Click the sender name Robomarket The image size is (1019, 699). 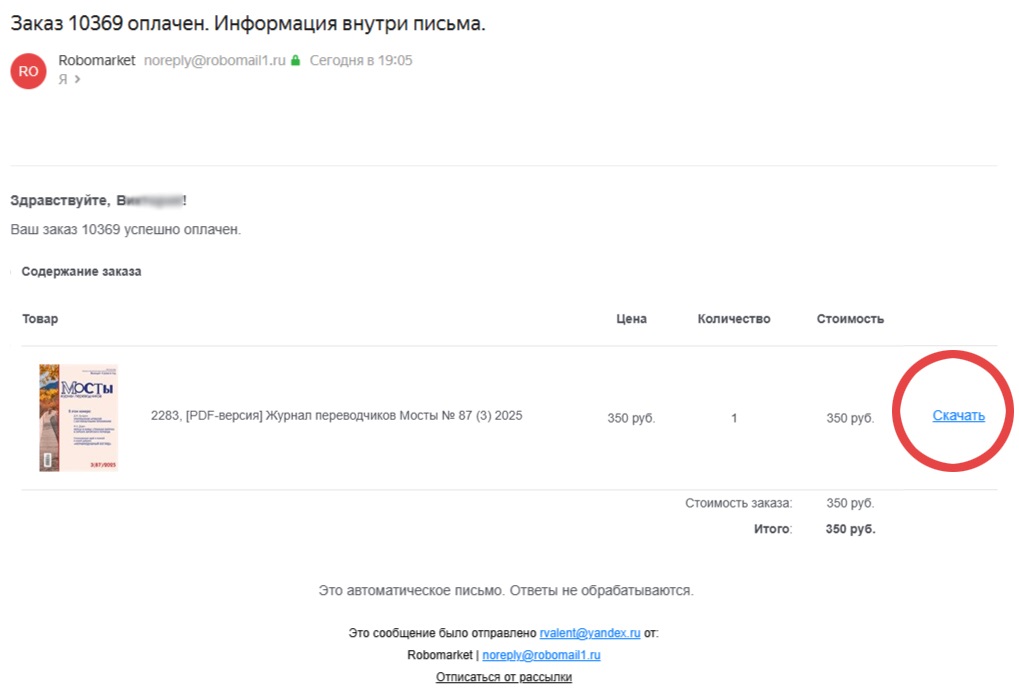coord(97,61)
